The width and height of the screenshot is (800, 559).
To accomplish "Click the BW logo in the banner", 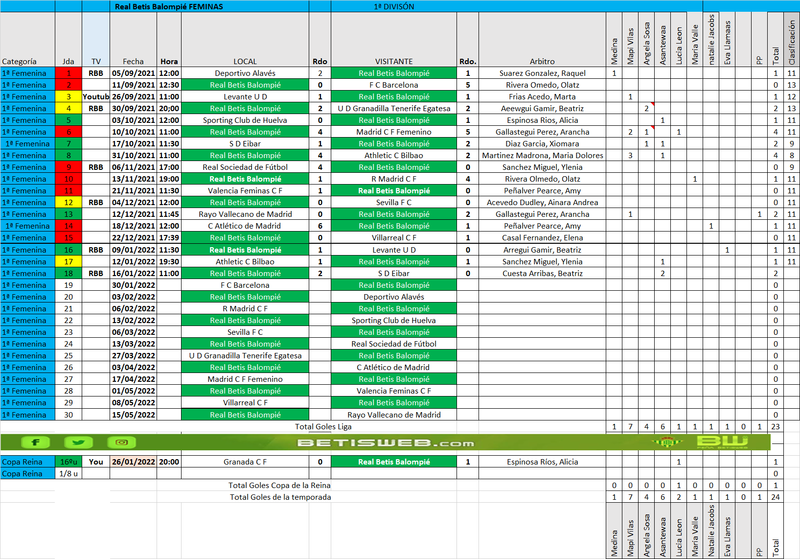I will coord(722,442).
